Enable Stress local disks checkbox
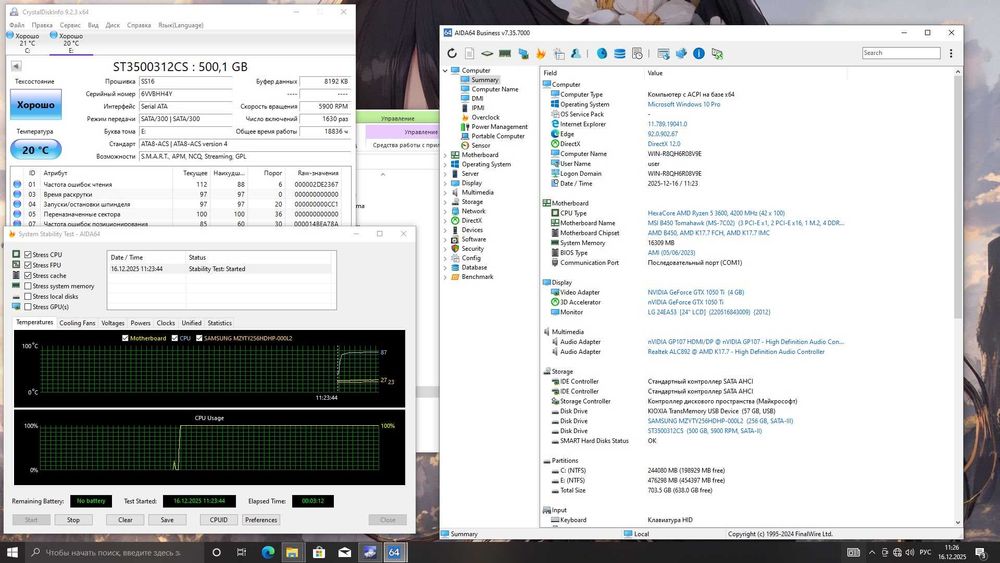The image size is (1000, 563). pos(28,296)
